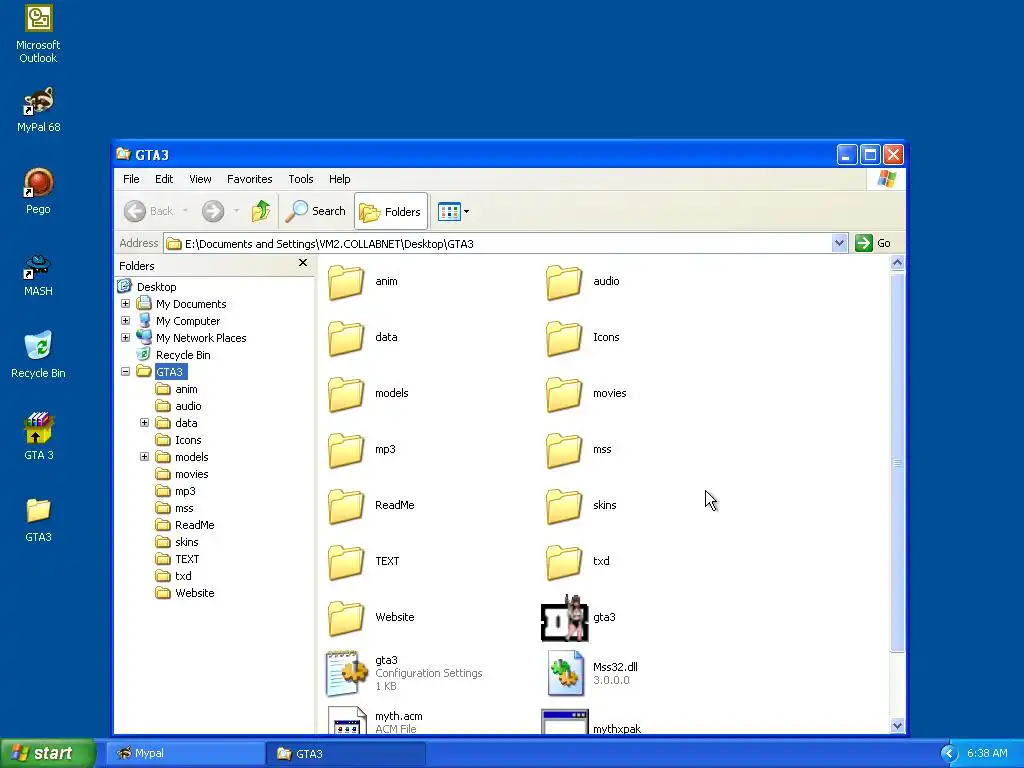Open the Tools menu
The image size is (1024, 768).
(300, 179)
